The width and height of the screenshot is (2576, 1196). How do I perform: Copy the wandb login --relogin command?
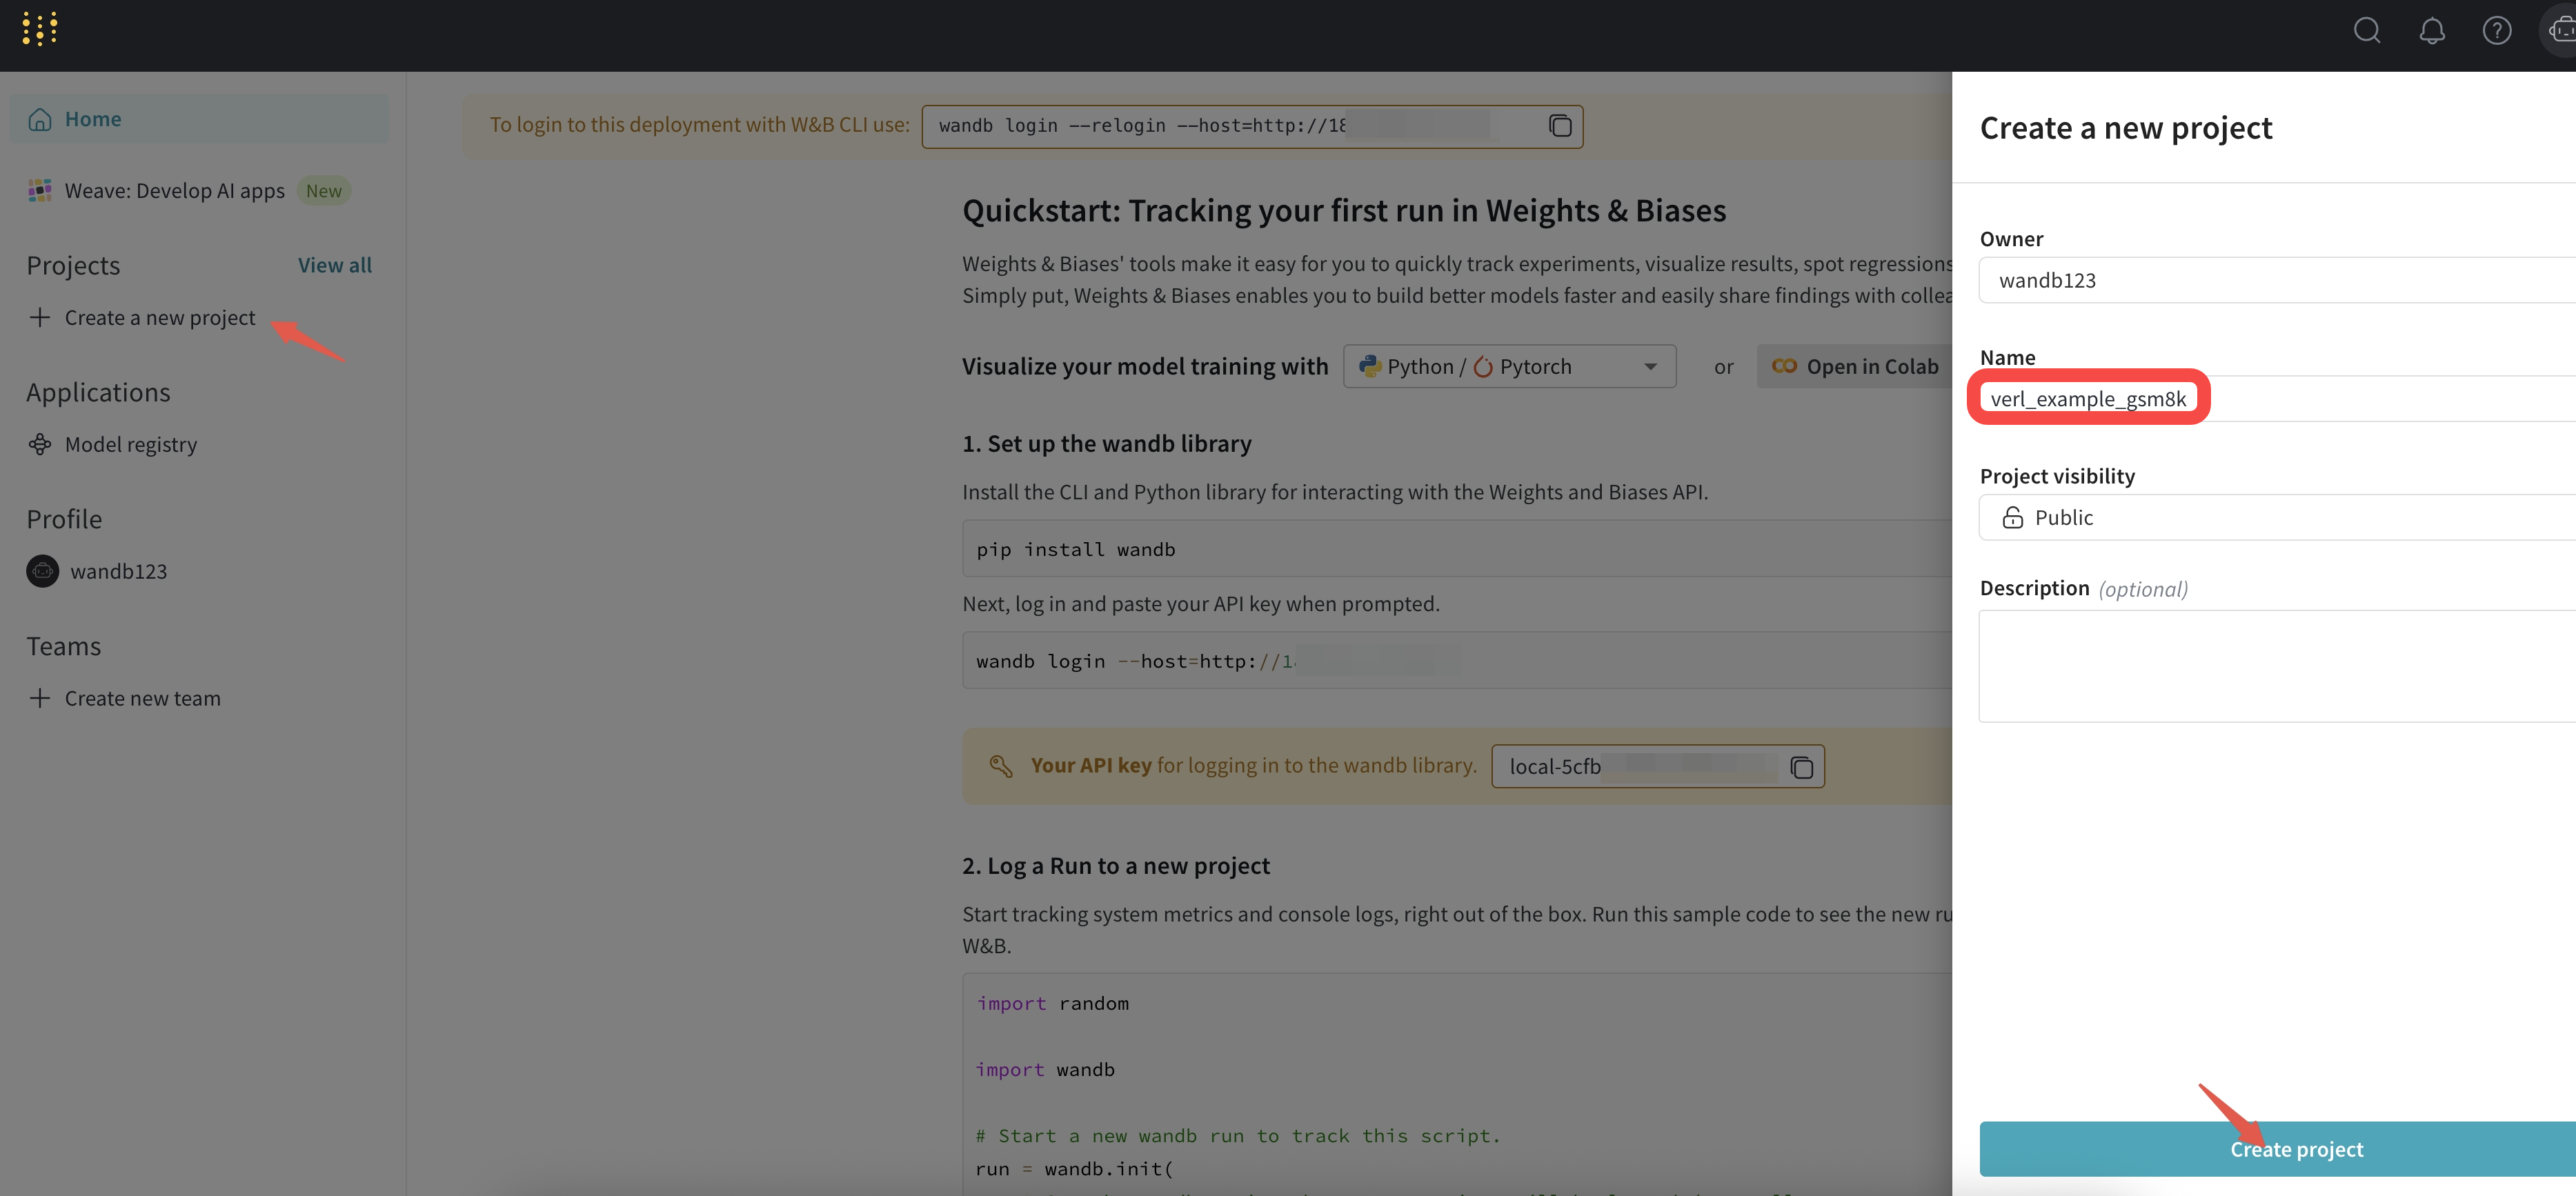(1560, 126)
